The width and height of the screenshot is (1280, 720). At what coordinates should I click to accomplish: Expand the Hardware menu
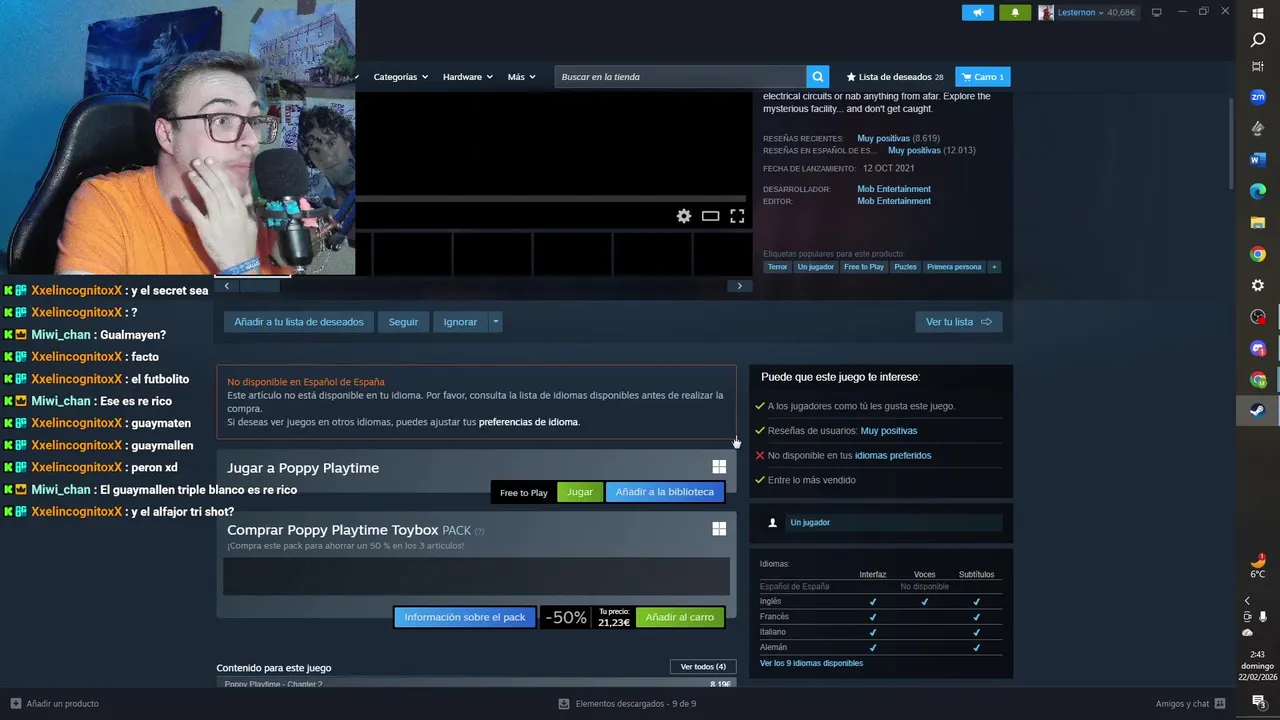(468, 77)
